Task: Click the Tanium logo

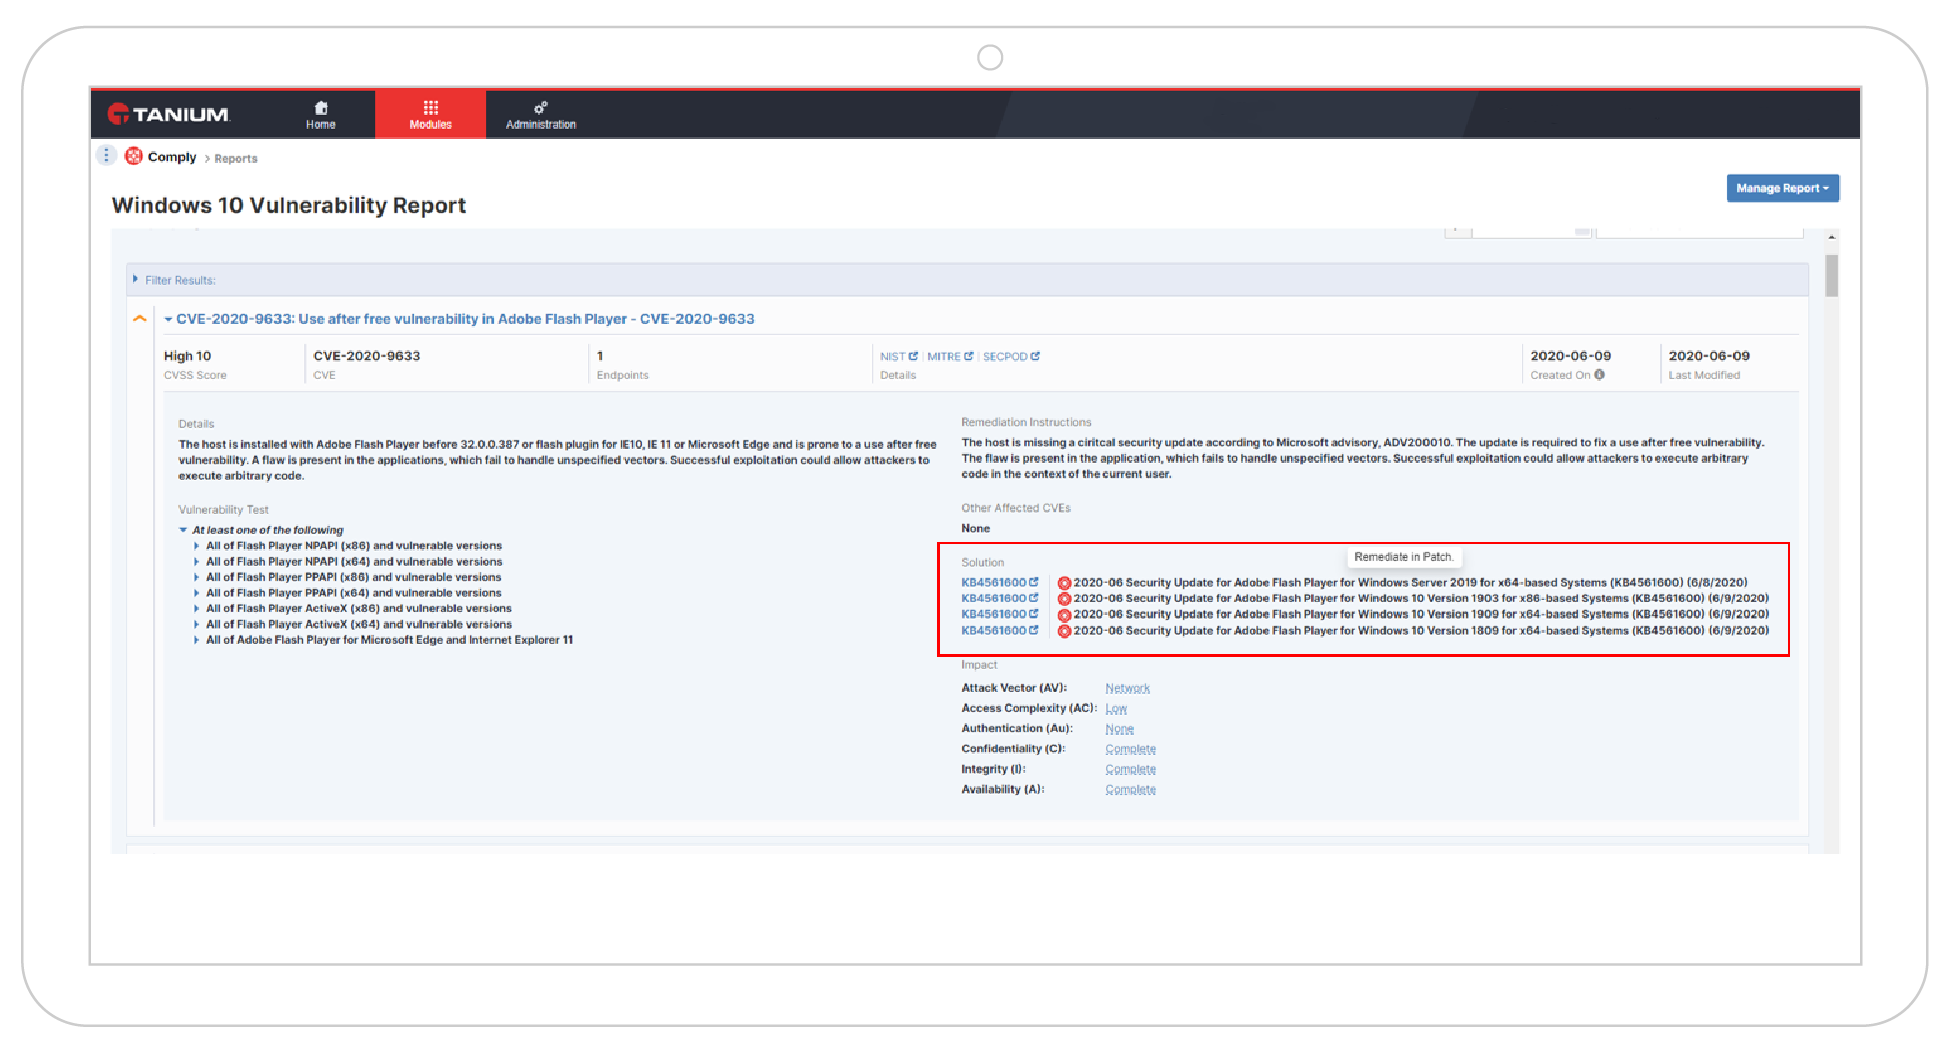Action: tap(168, 114)
